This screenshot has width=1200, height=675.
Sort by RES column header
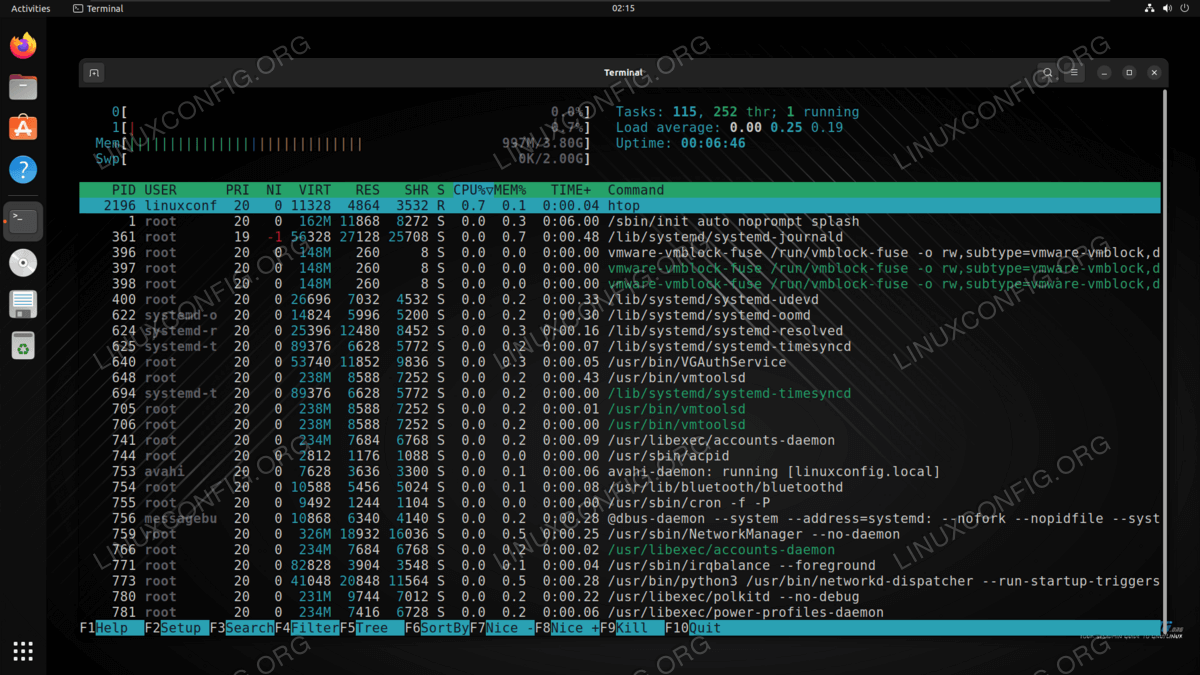367,190
